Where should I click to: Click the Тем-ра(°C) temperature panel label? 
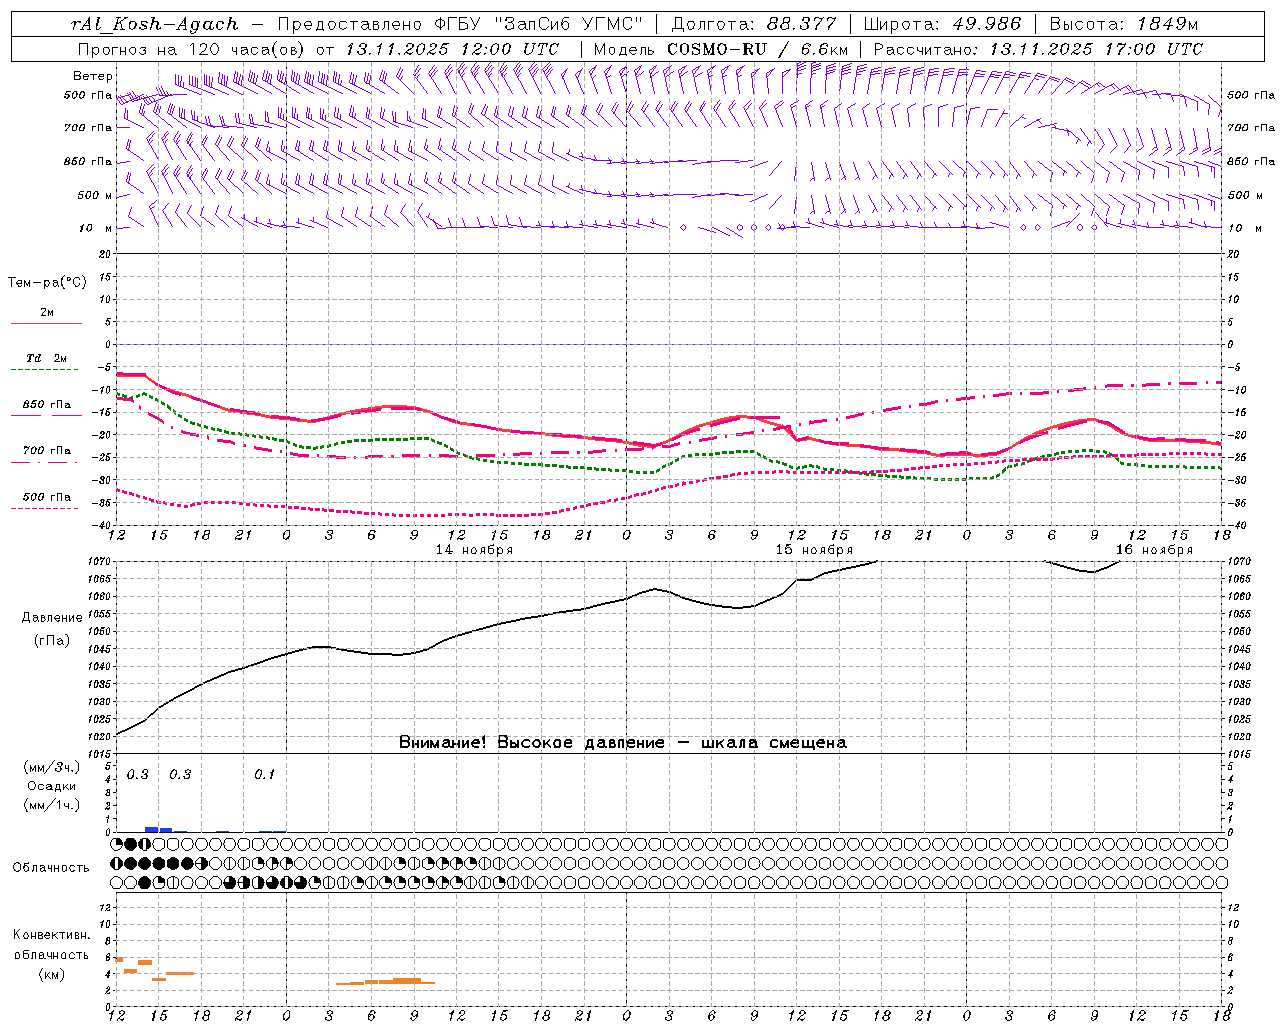pyautogui.click(x=47, y=283)
